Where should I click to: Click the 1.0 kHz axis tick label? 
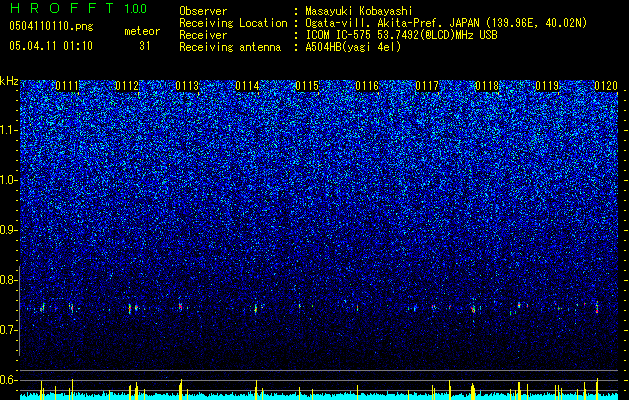[8, 180]
